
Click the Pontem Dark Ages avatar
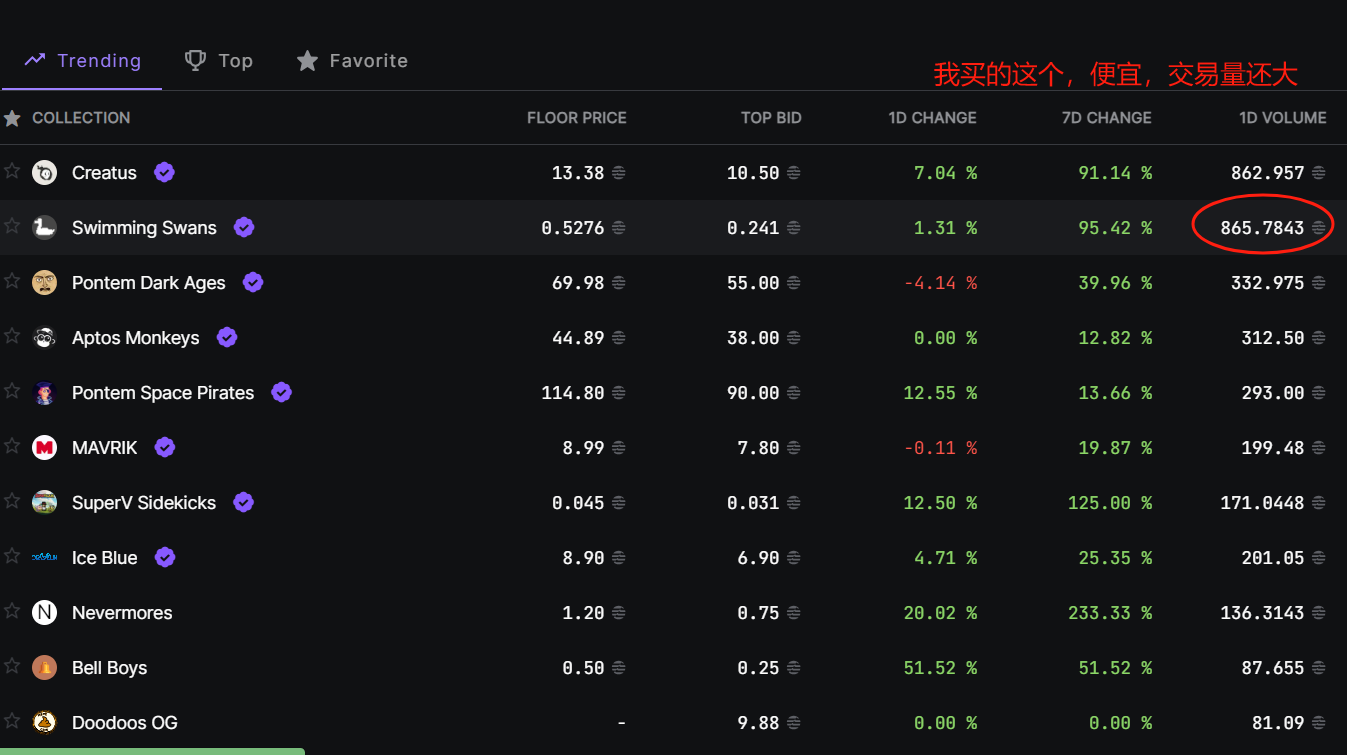coord(44,283)
